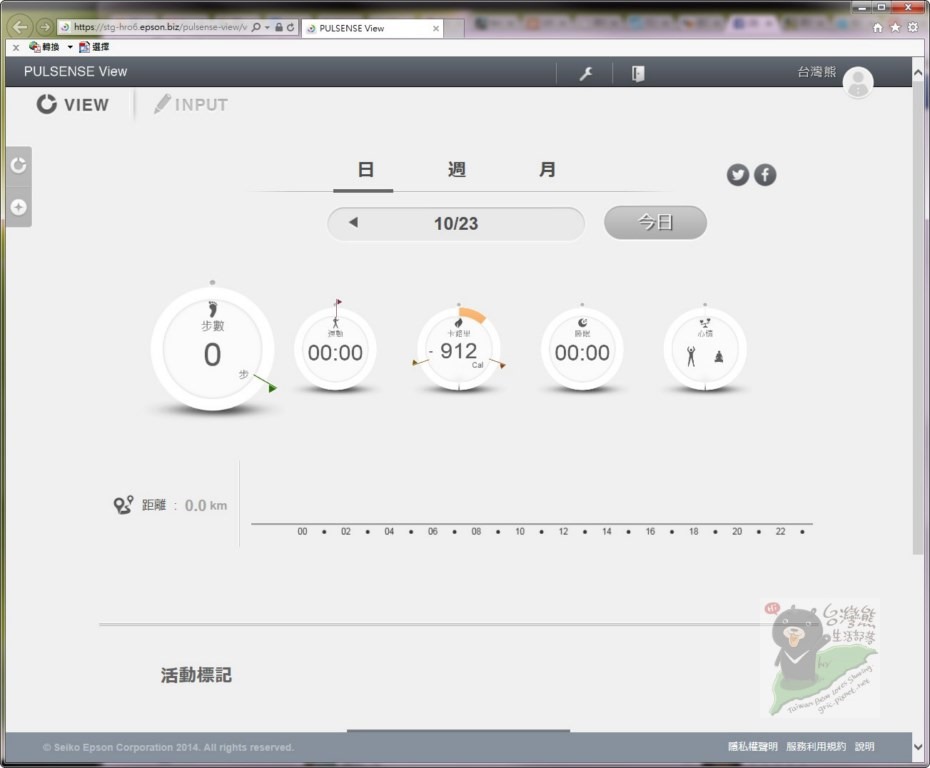Open address bar dropdown arrow
The height and width of the screenshot is (768, 930).
coord(267,27)
